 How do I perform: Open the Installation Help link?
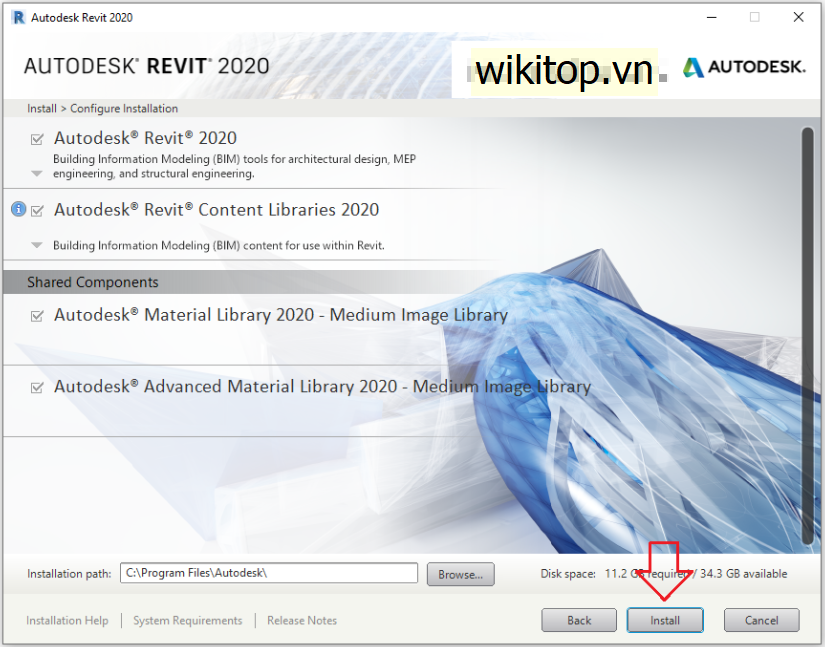tap(67, 621)
